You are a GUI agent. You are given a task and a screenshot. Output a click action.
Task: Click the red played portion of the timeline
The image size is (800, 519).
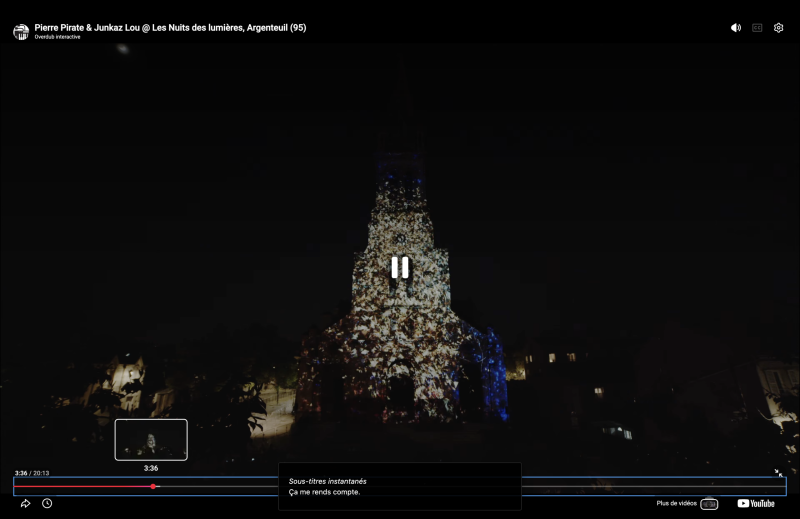(x=83, y=486)
